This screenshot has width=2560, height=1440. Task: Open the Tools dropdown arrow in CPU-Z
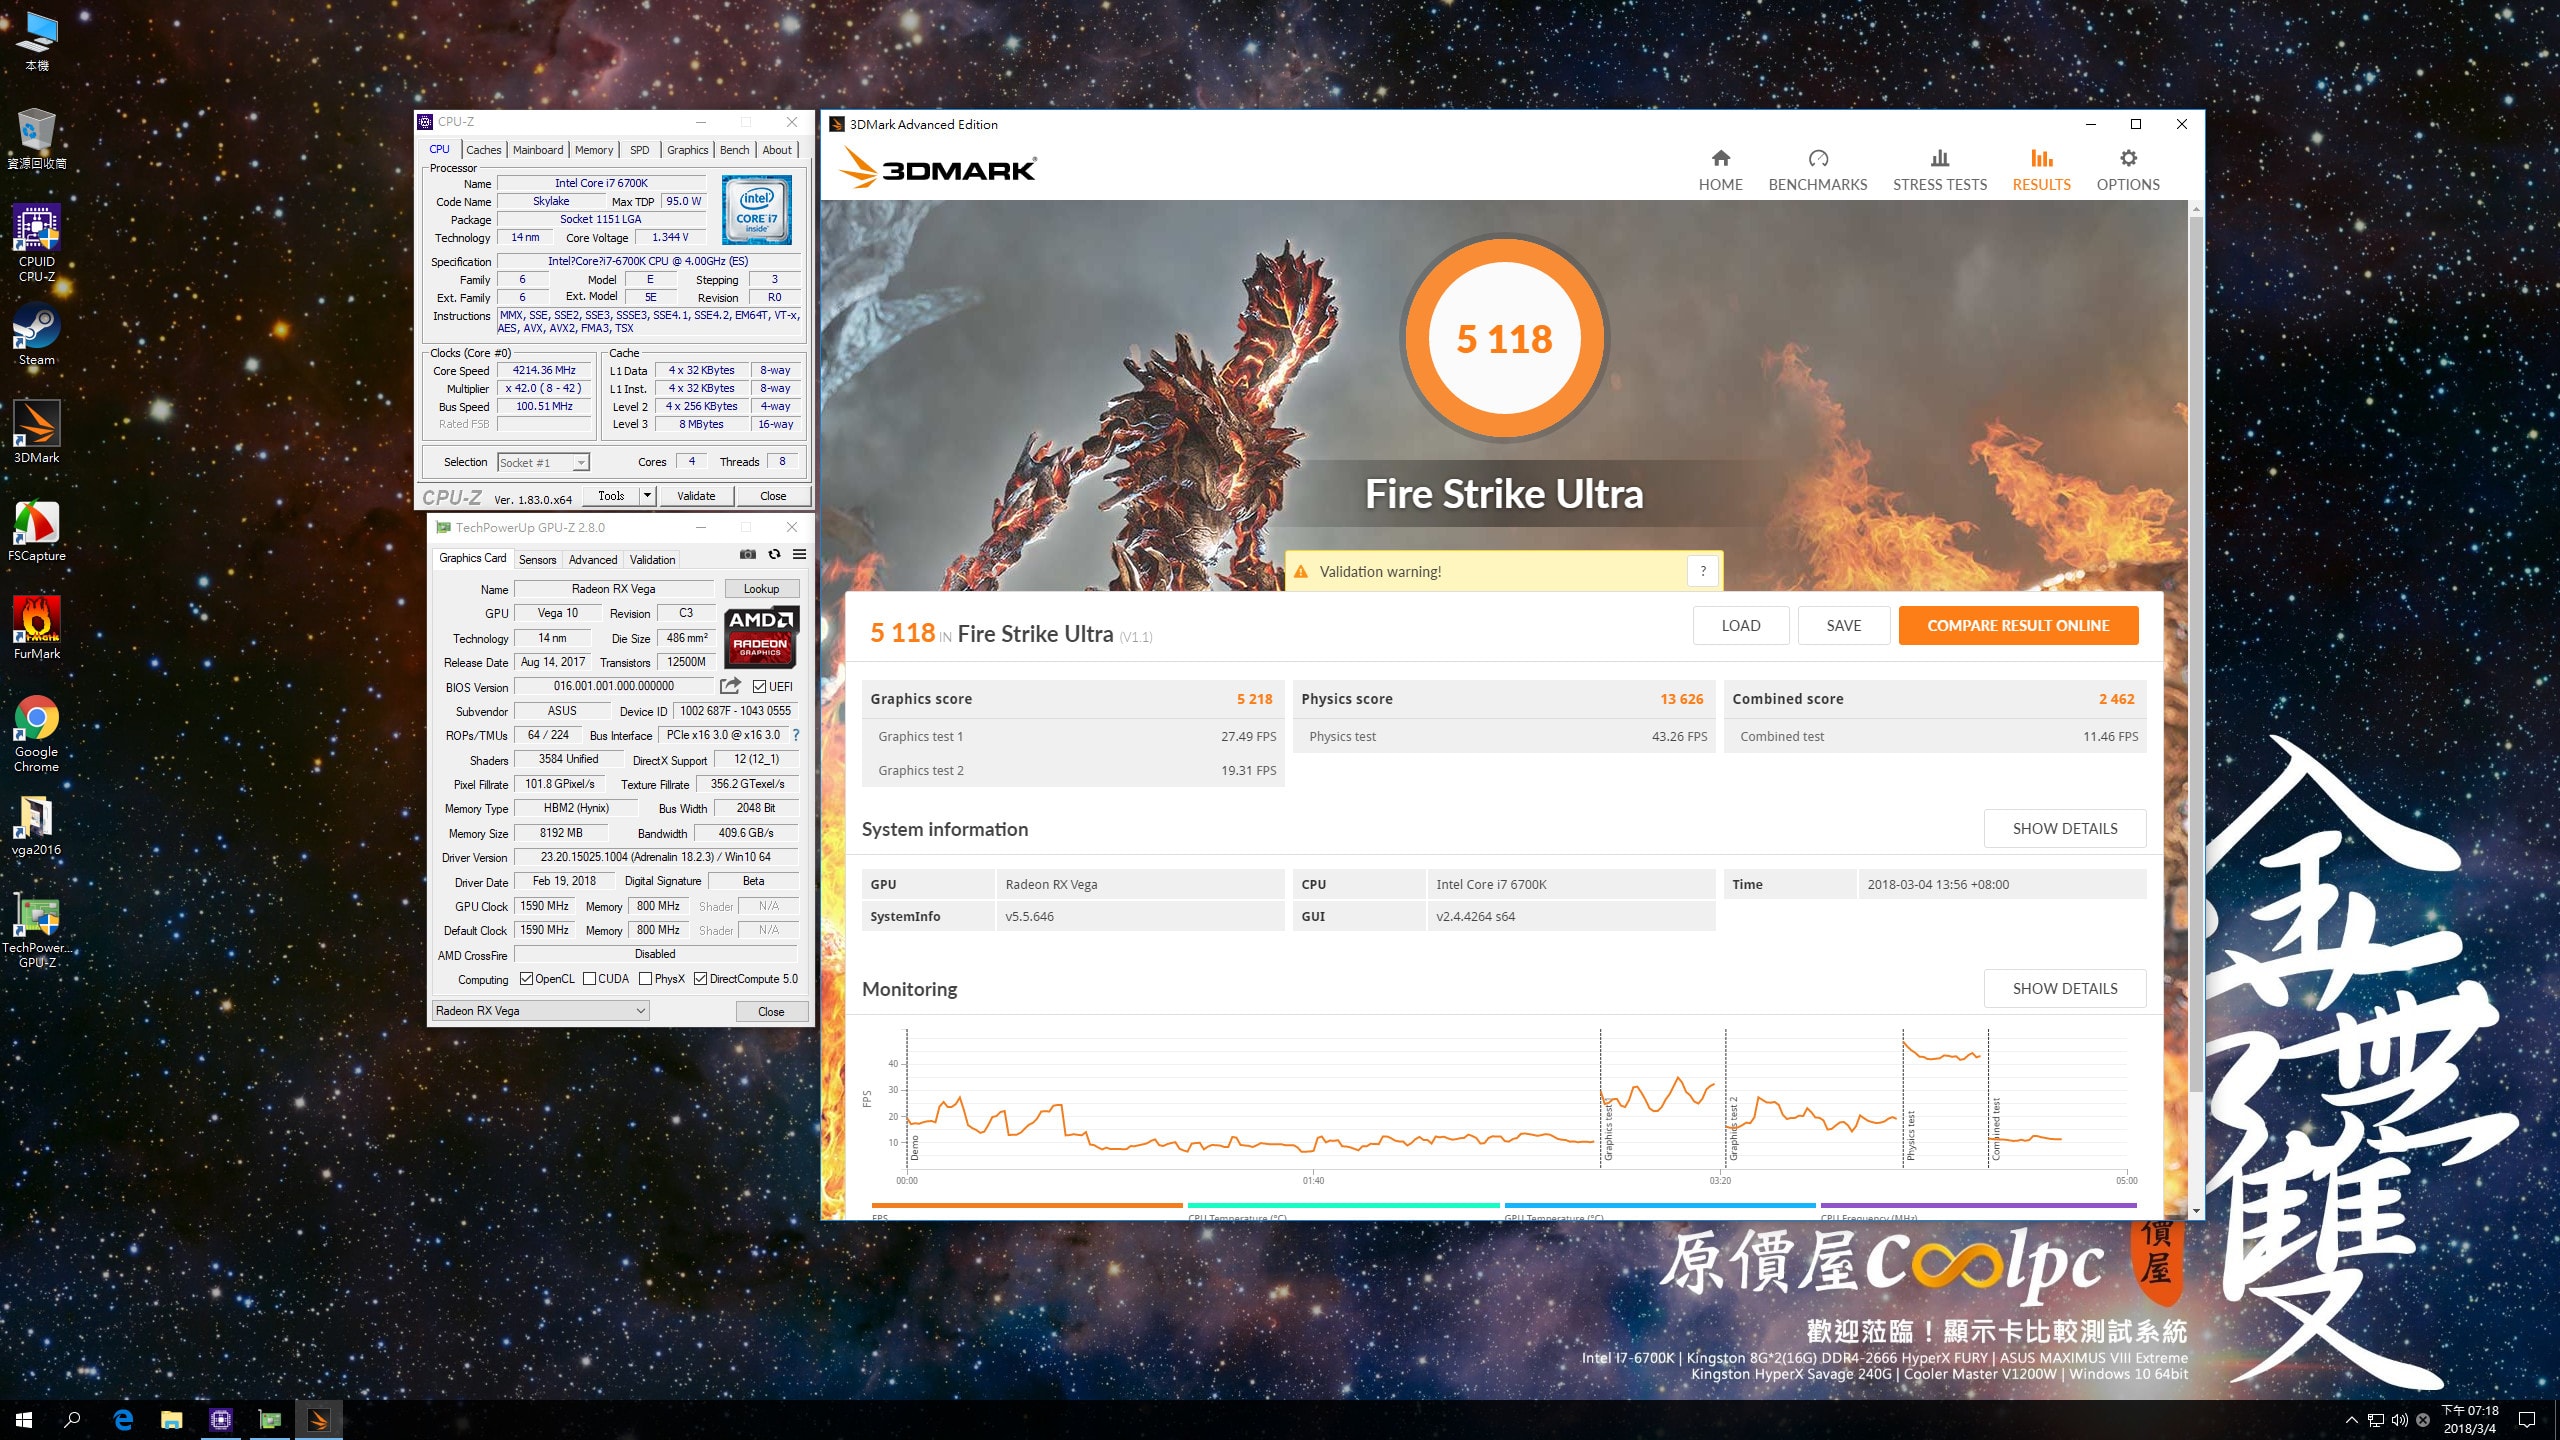point(647,495)
